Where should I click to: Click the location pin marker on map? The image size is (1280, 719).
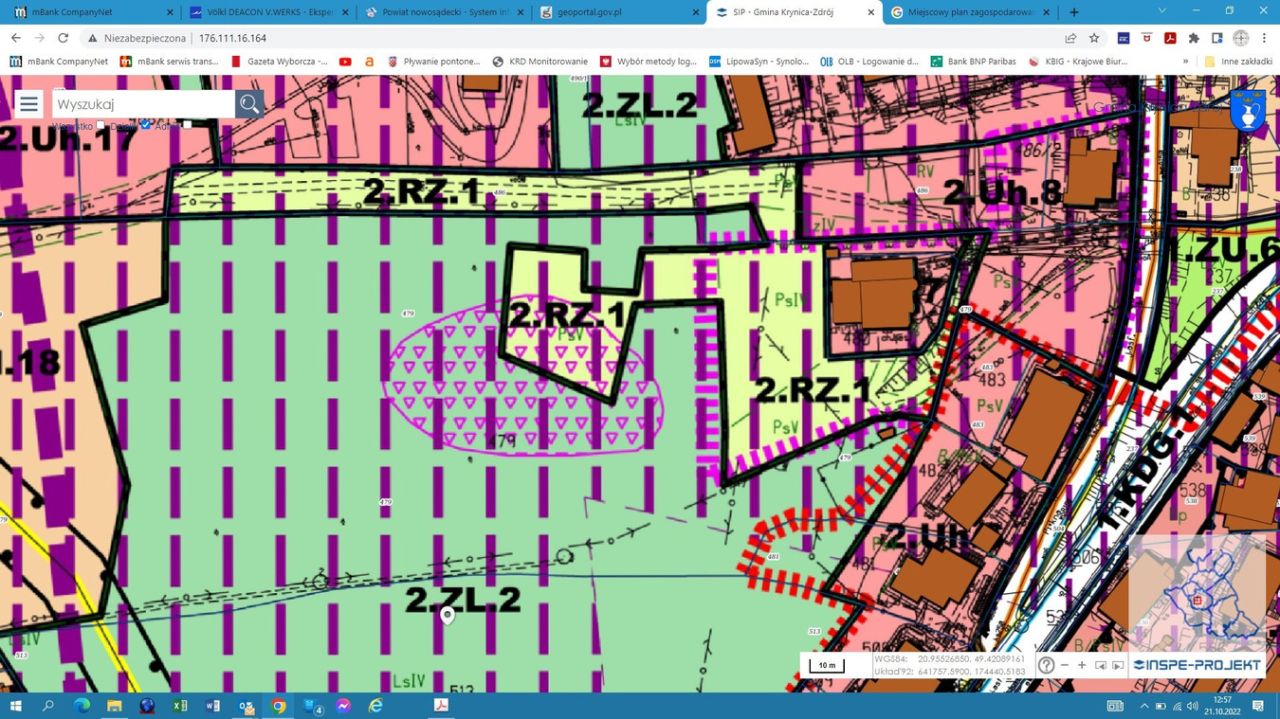pos(448,615)
